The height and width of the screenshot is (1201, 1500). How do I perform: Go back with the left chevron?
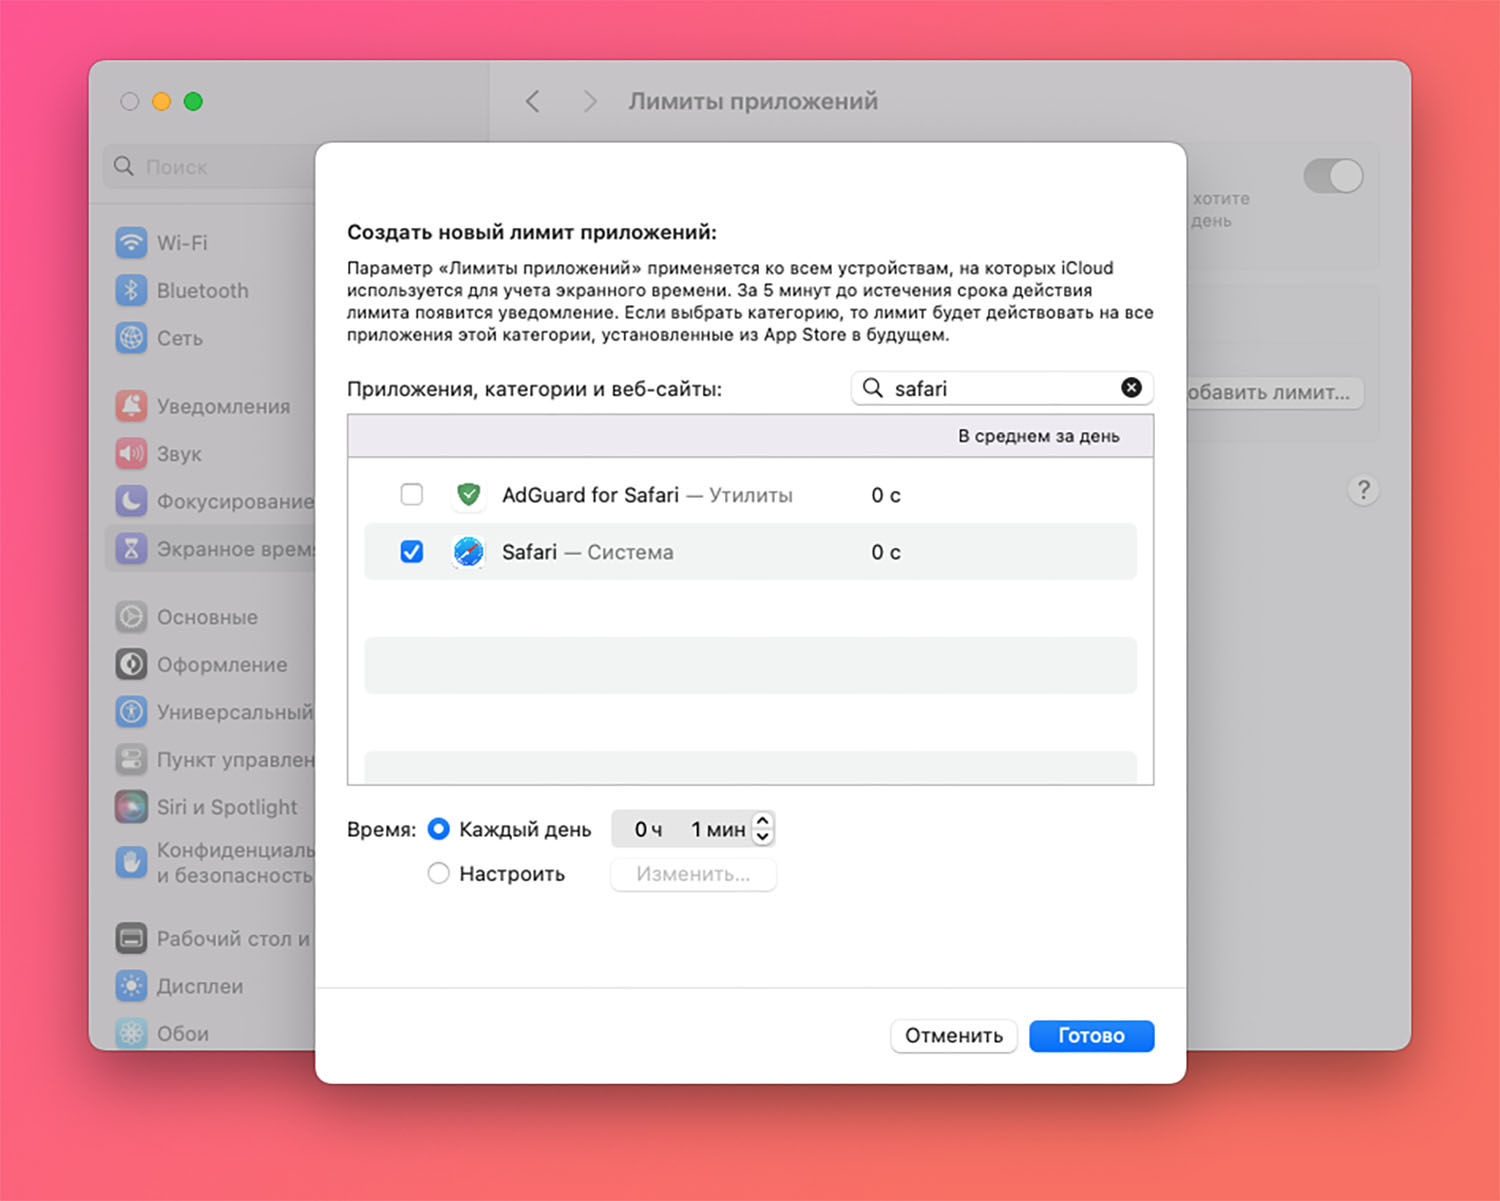[x=533, y=101]
